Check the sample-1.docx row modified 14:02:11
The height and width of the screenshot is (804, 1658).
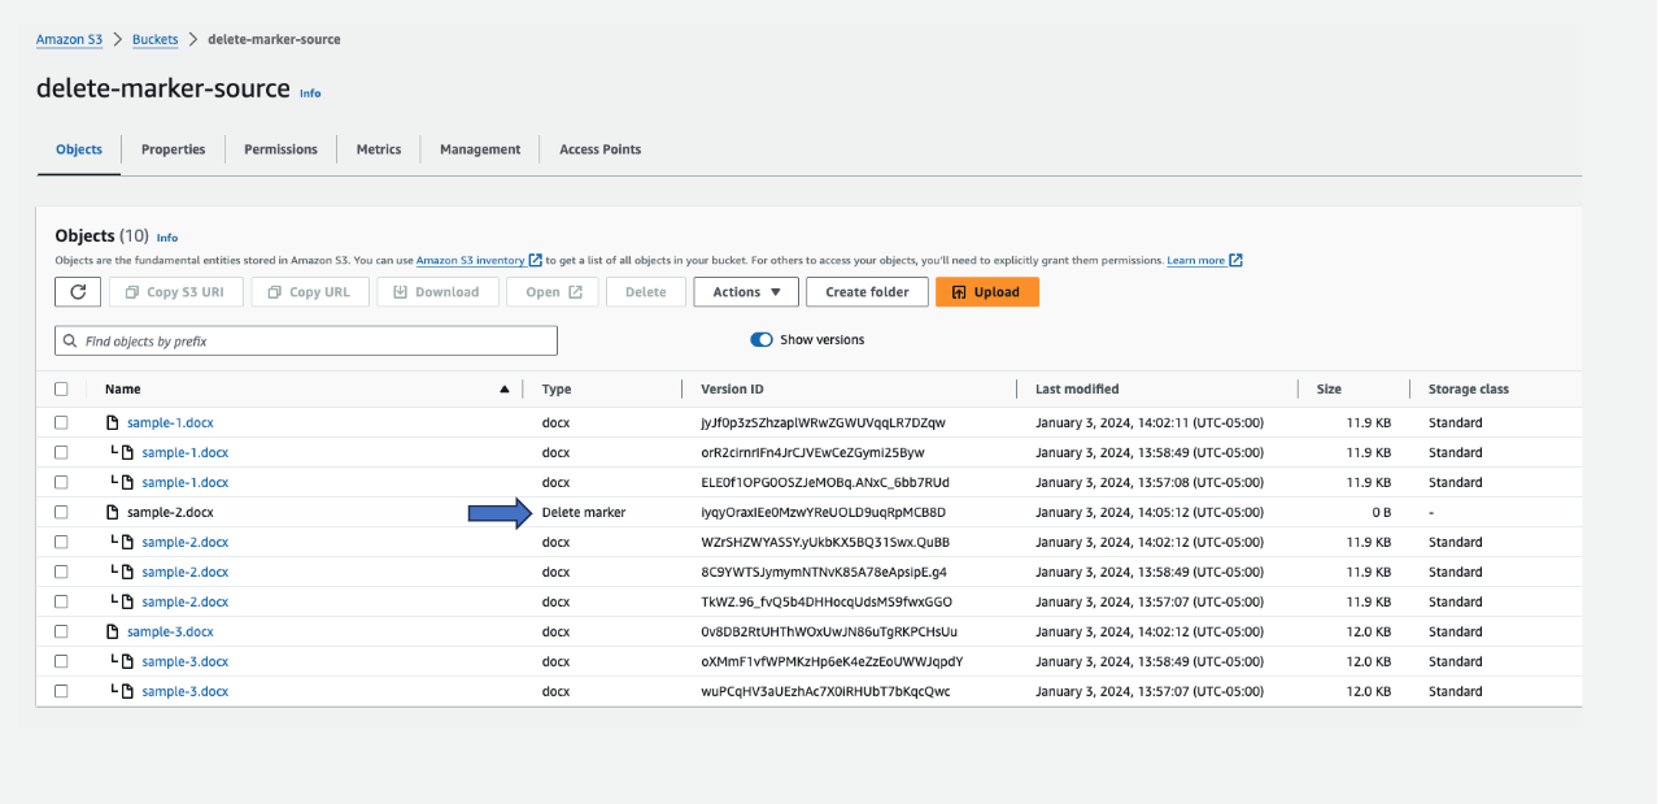61,423
